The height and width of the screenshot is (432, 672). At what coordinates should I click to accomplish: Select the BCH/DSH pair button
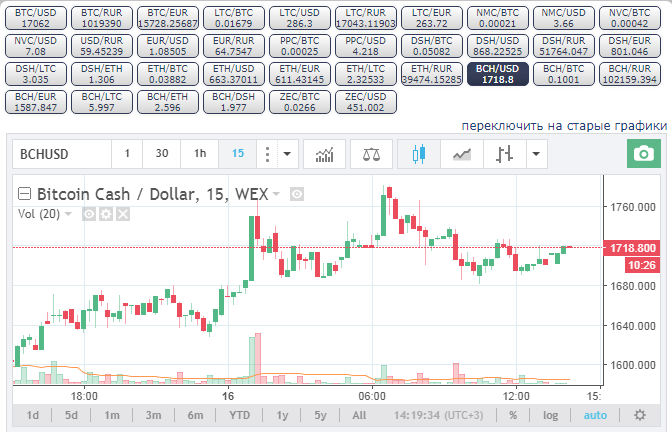[x=234, y=102]
